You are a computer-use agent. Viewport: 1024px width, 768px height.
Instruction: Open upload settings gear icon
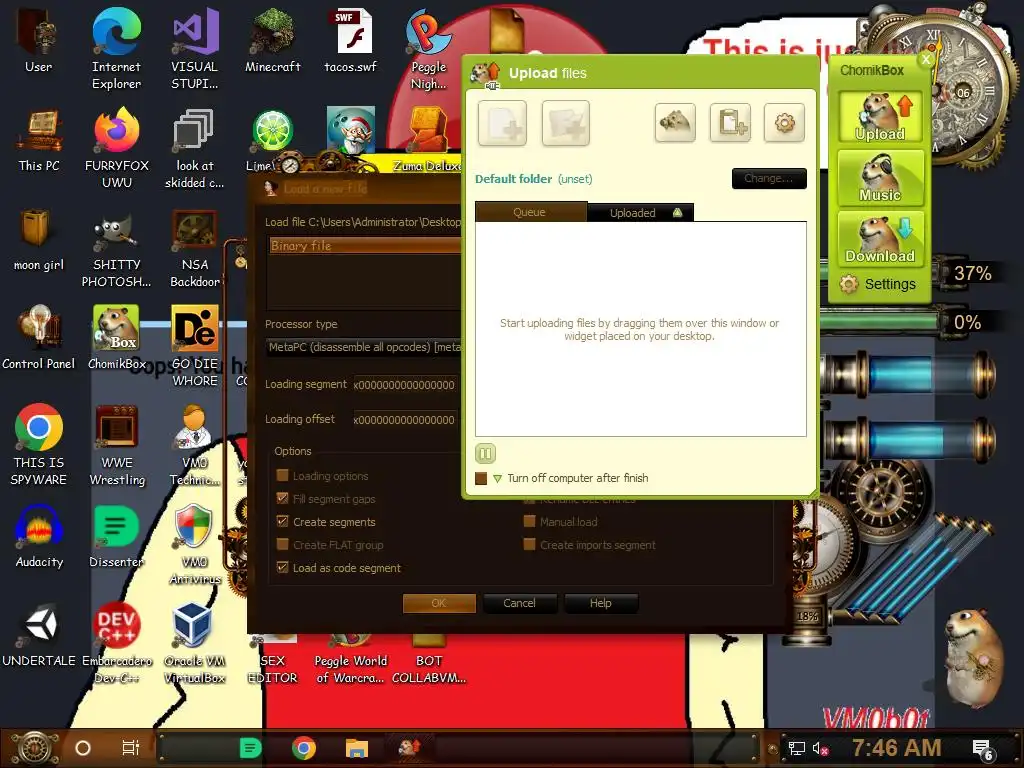pos(784,122)
